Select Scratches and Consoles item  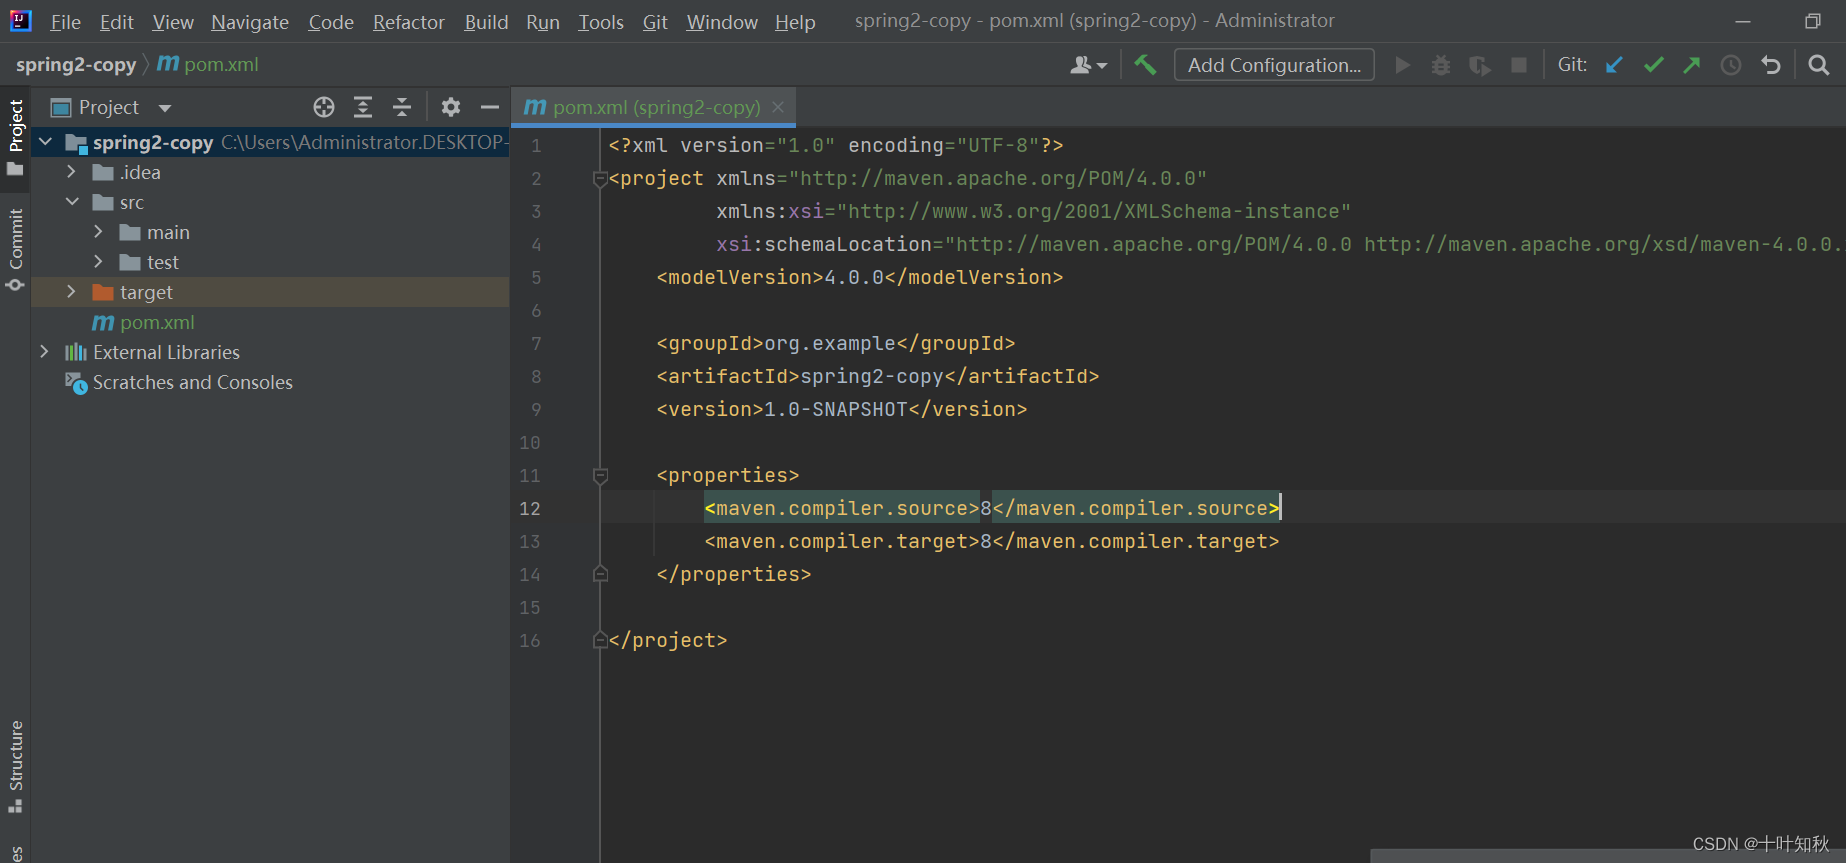tap(192, 382)
